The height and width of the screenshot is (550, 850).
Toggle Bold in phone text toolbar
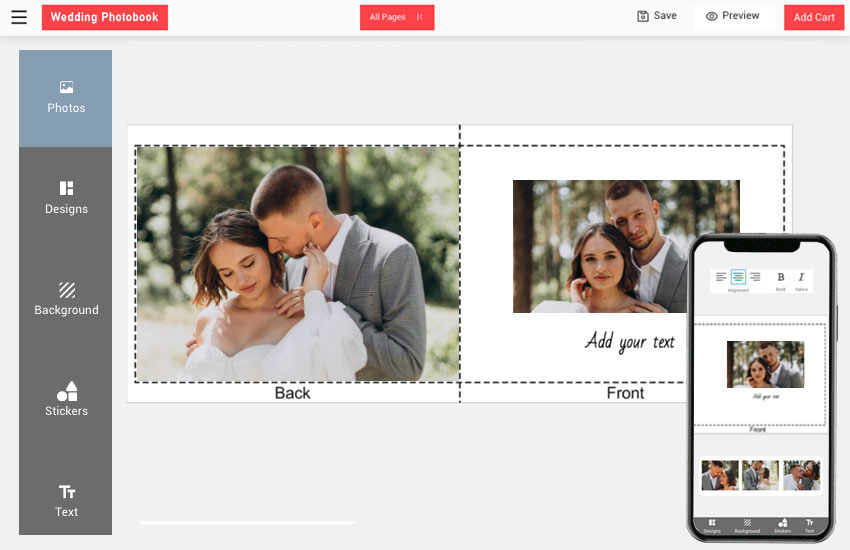pos(781,277)
